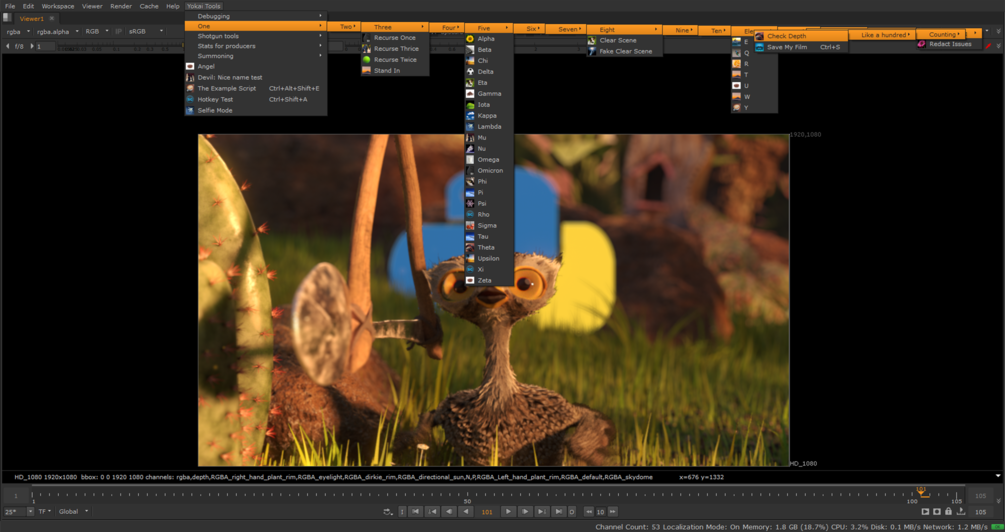Click the Sigma menu item icon
Image resolution: width=1005 pixels, height=532 pixels.
pyautogui.click(x=470, y=226)
